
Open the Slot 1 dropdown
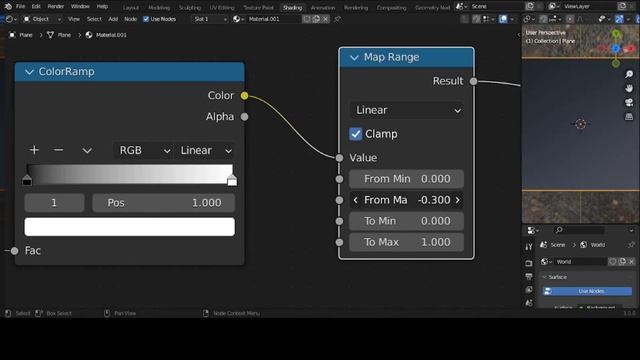click(x=210, y=19)
